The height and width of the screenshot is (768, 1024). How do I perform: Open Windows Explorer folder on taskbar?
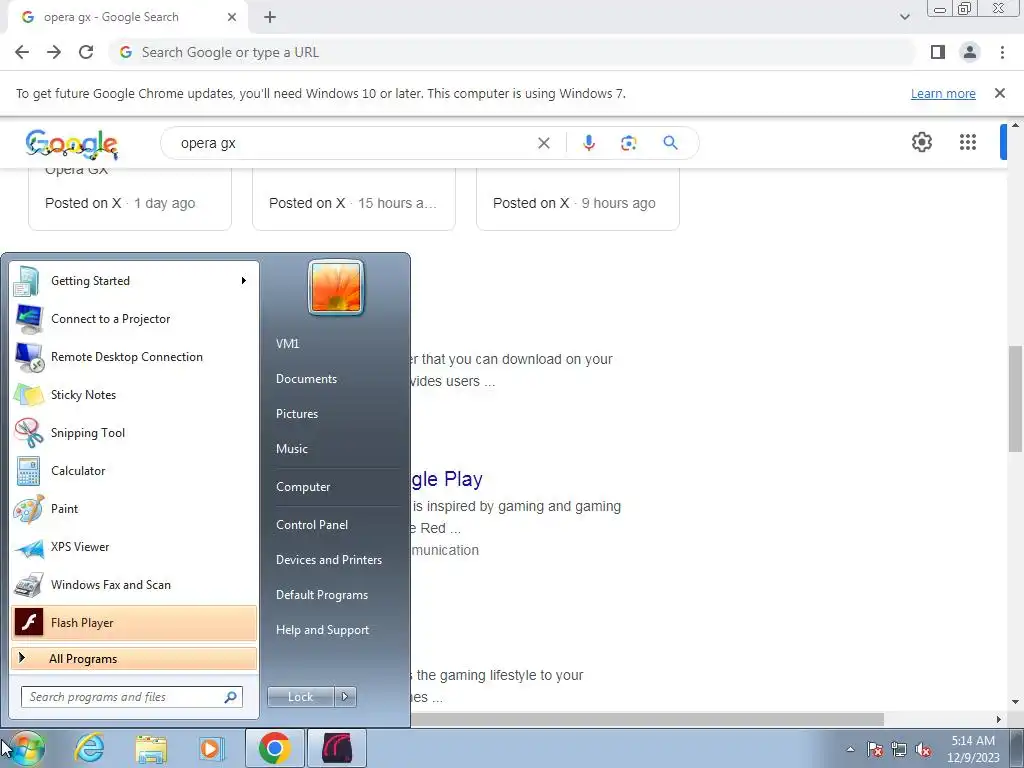pyautogui.click(x=151, y=748)
